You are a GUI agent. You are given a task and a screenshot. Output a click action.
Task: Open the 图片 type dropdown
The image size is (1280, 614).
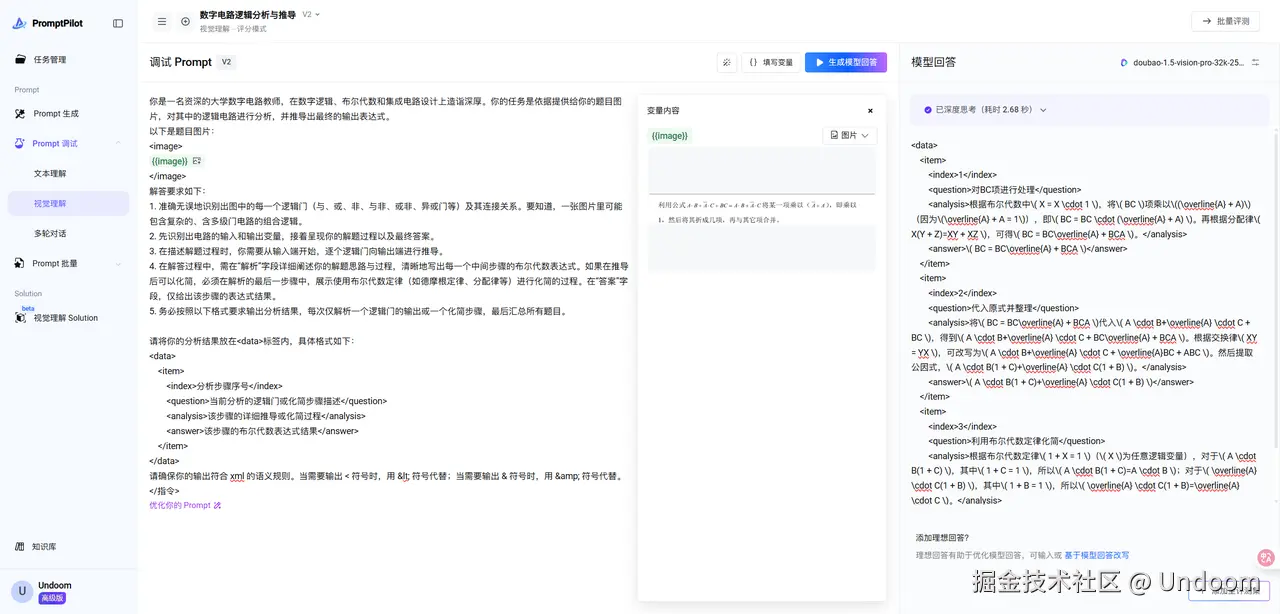click(849, 135)
